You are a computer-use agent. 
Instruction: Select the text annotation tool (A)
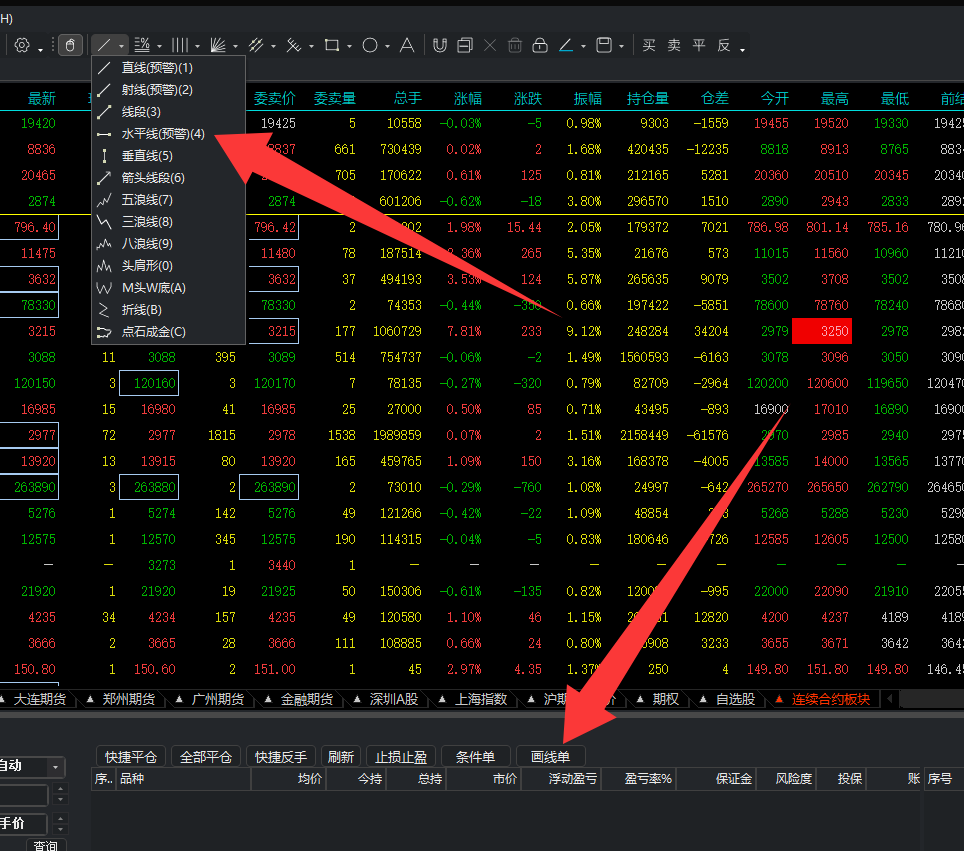coord(407,45)
